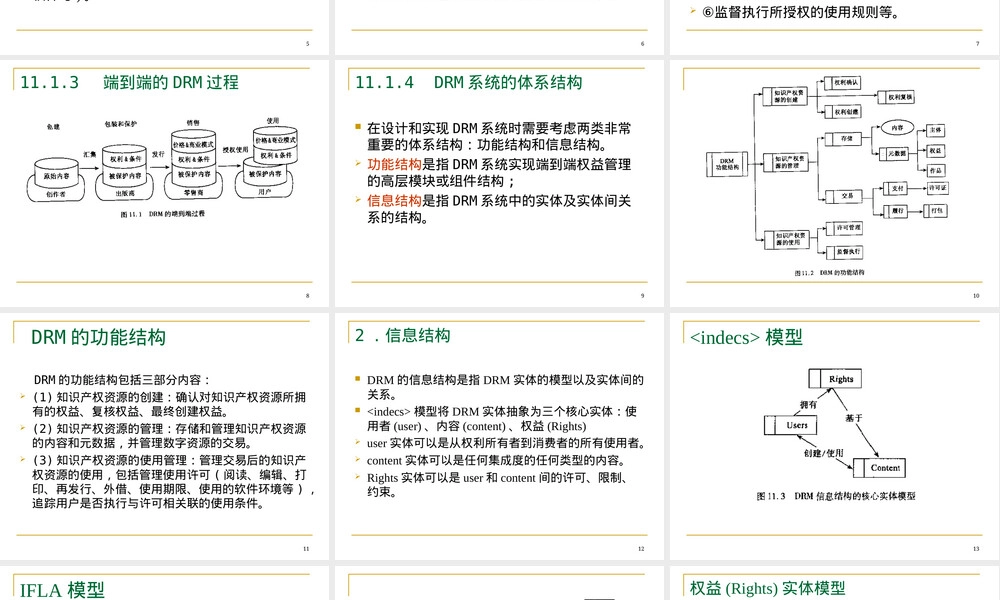Click the caption "图 11.2 DRM 的功能结构"

coord(829,273)
